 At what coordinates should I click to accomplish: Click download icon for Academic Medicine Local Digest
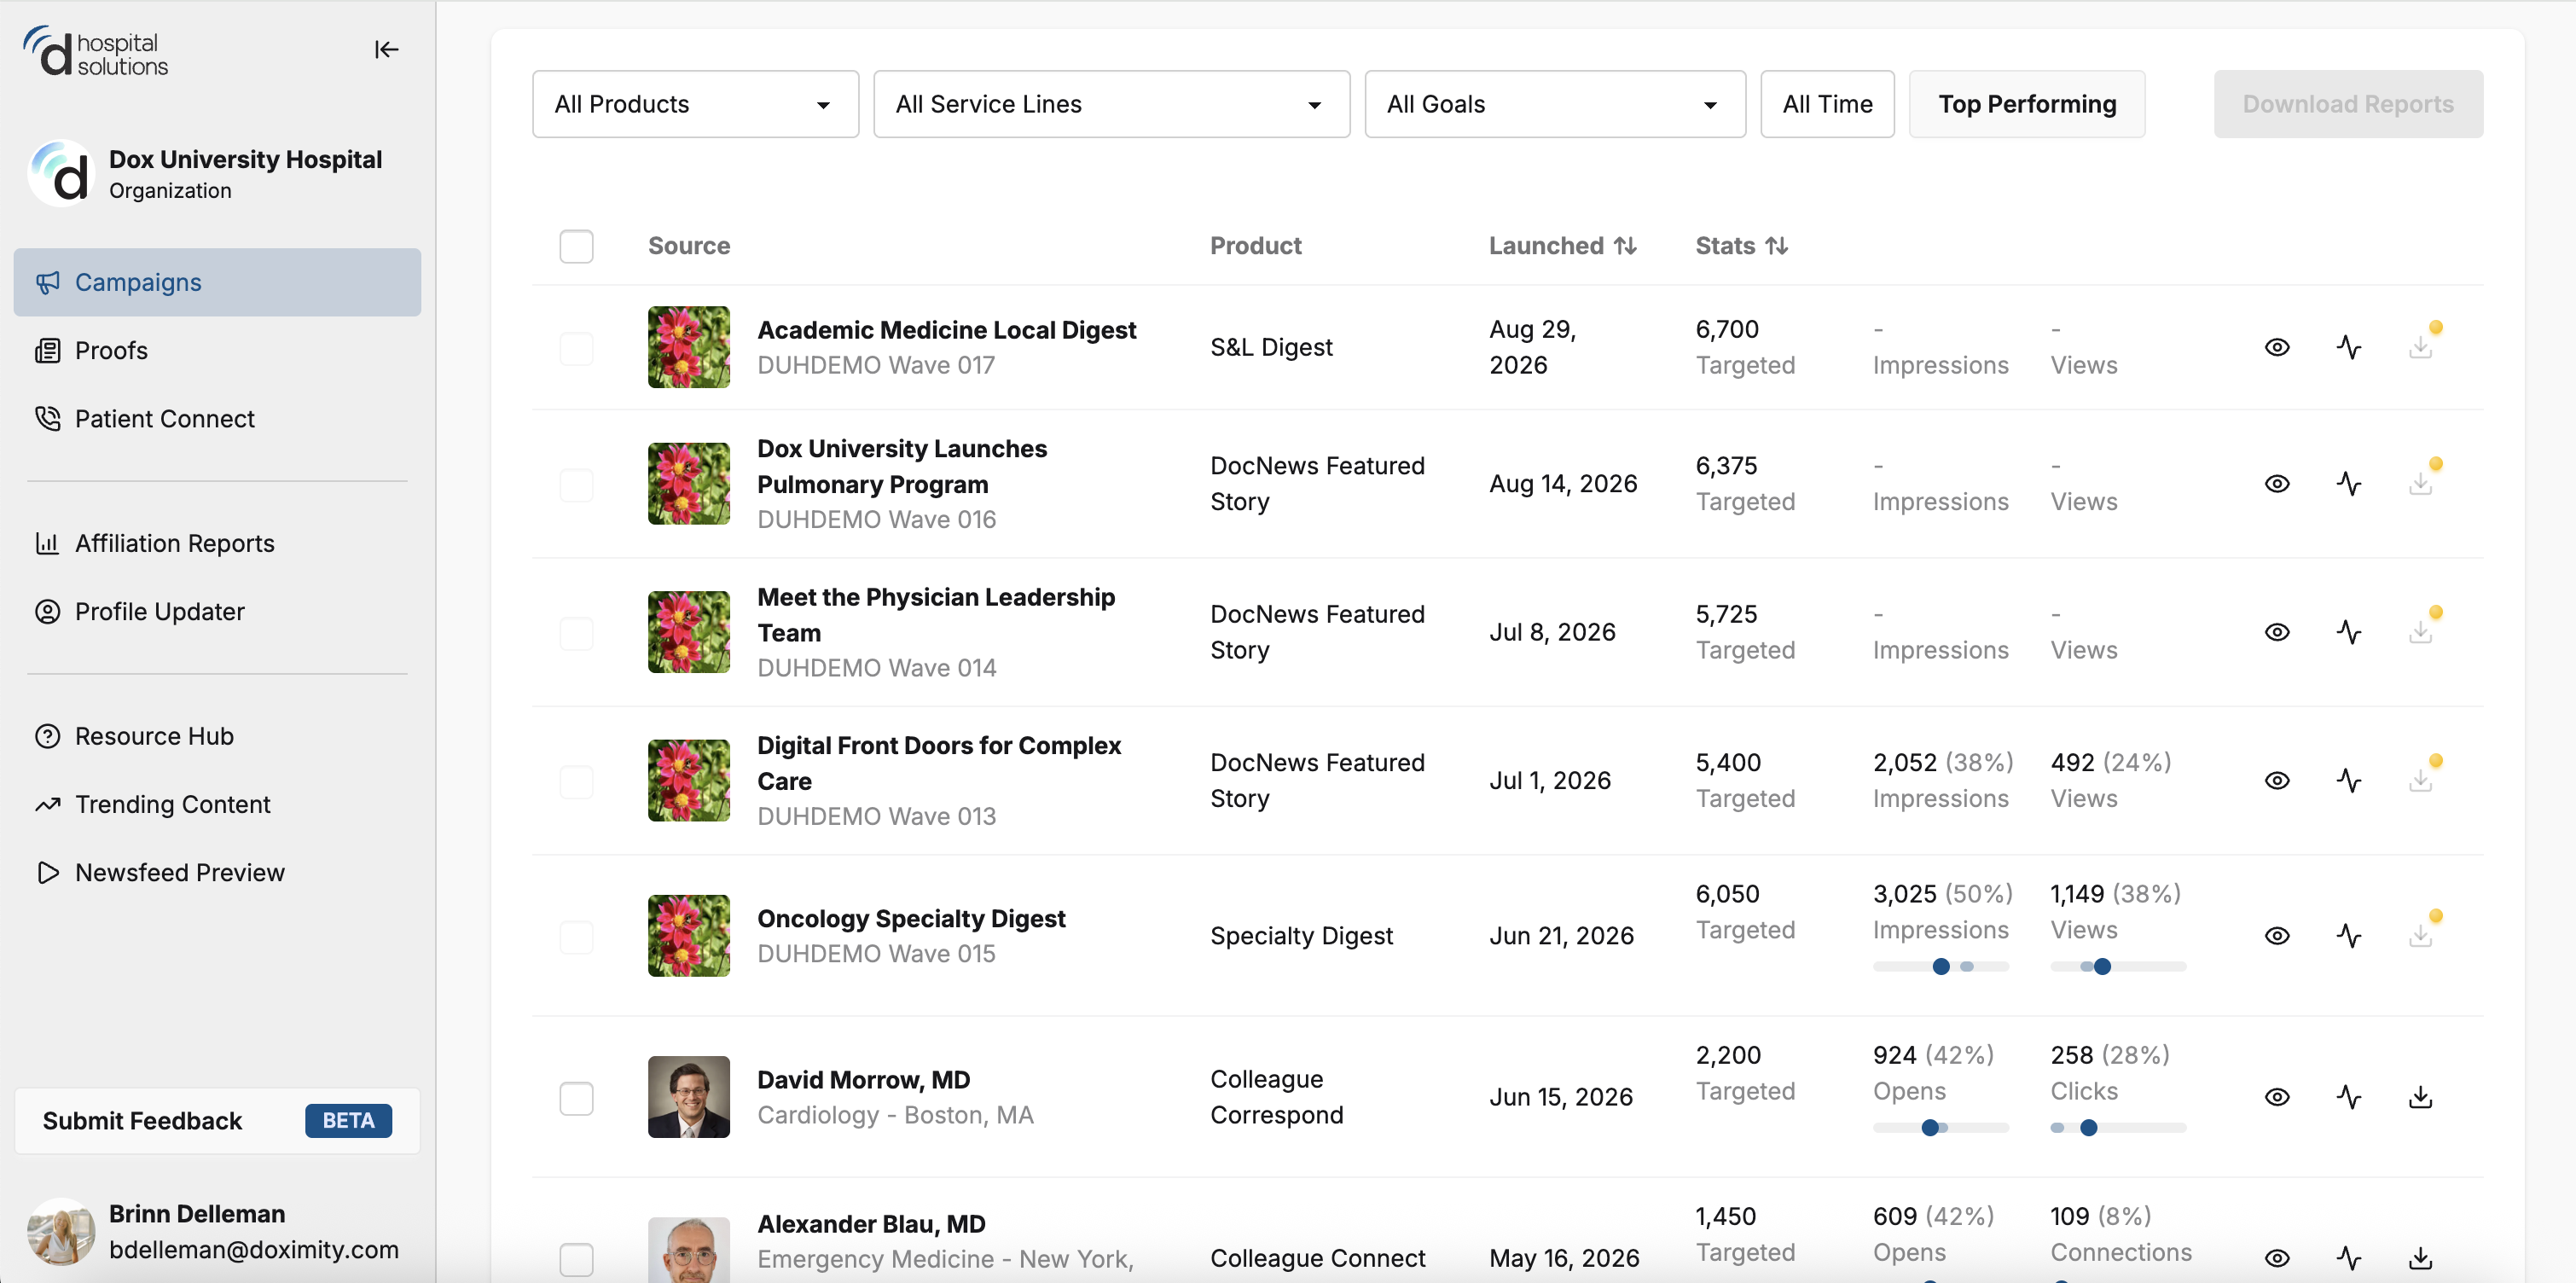tap(2420, 347)
